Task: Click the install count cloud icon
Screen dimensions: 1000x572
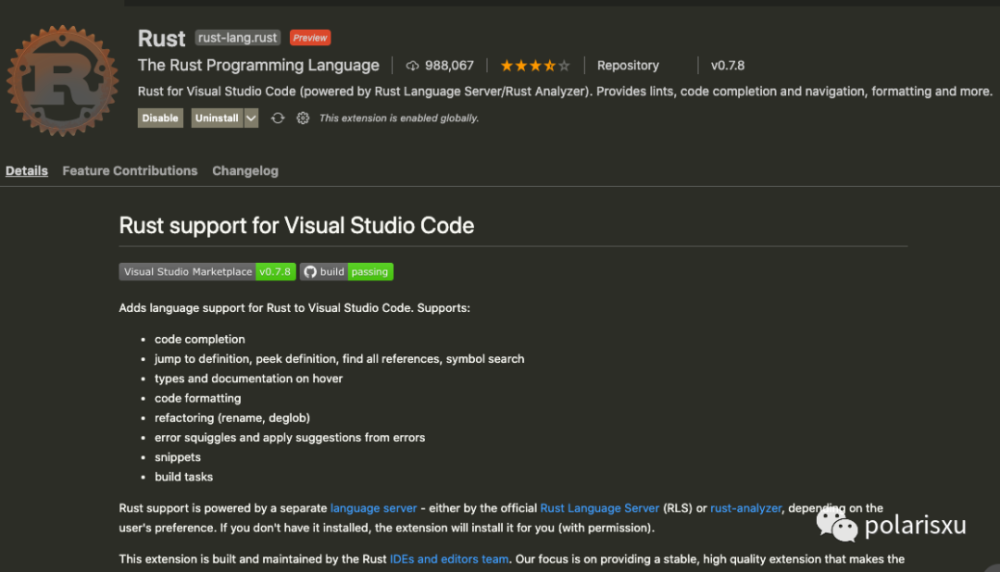Action: click(x=412, y=66)
